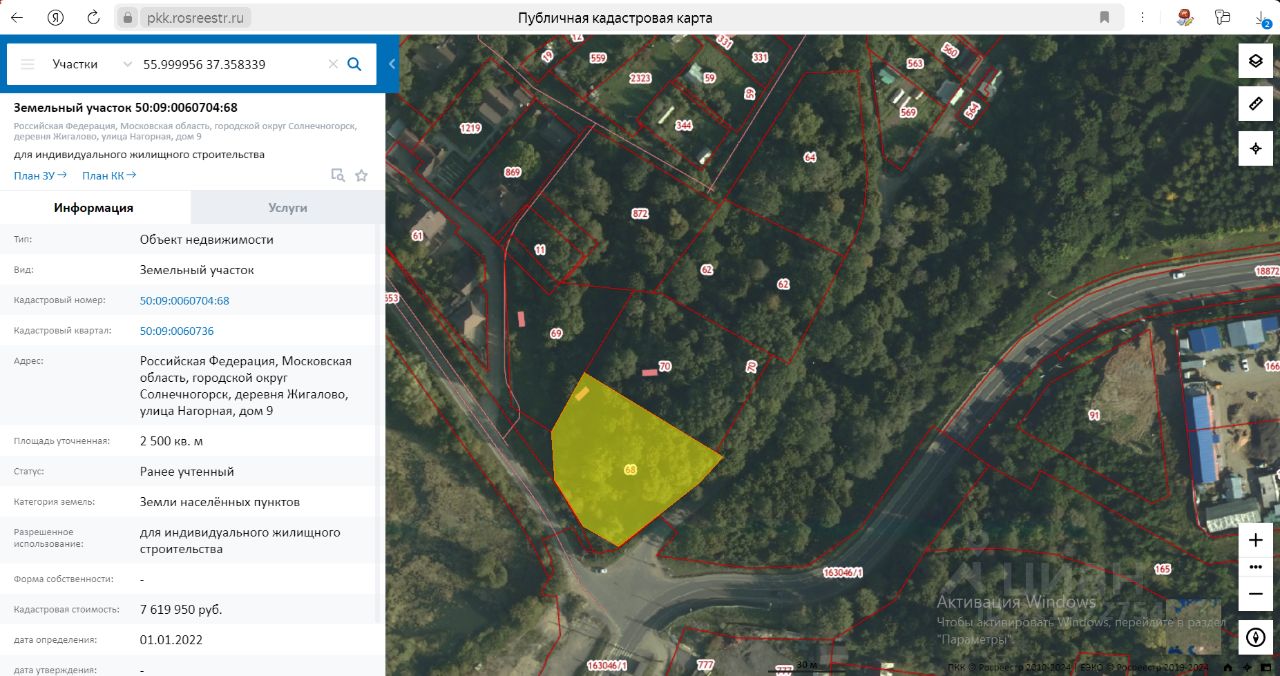Zoom out the map with minus
The width and height of the screenshot is (1280, 676).
pos(1256,593)
